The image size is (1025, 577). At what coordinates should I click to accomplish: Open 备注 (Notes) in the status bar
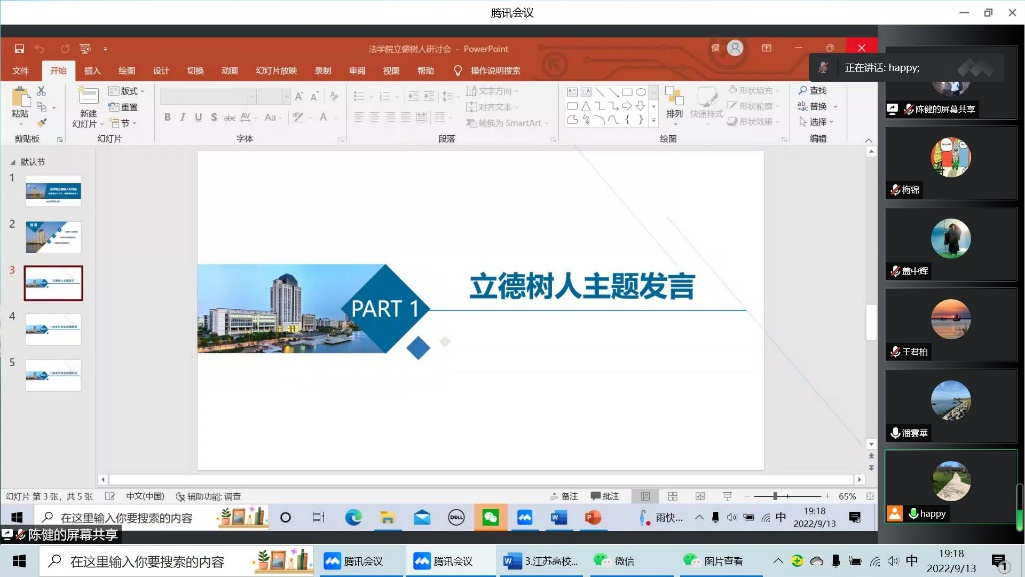564,496
